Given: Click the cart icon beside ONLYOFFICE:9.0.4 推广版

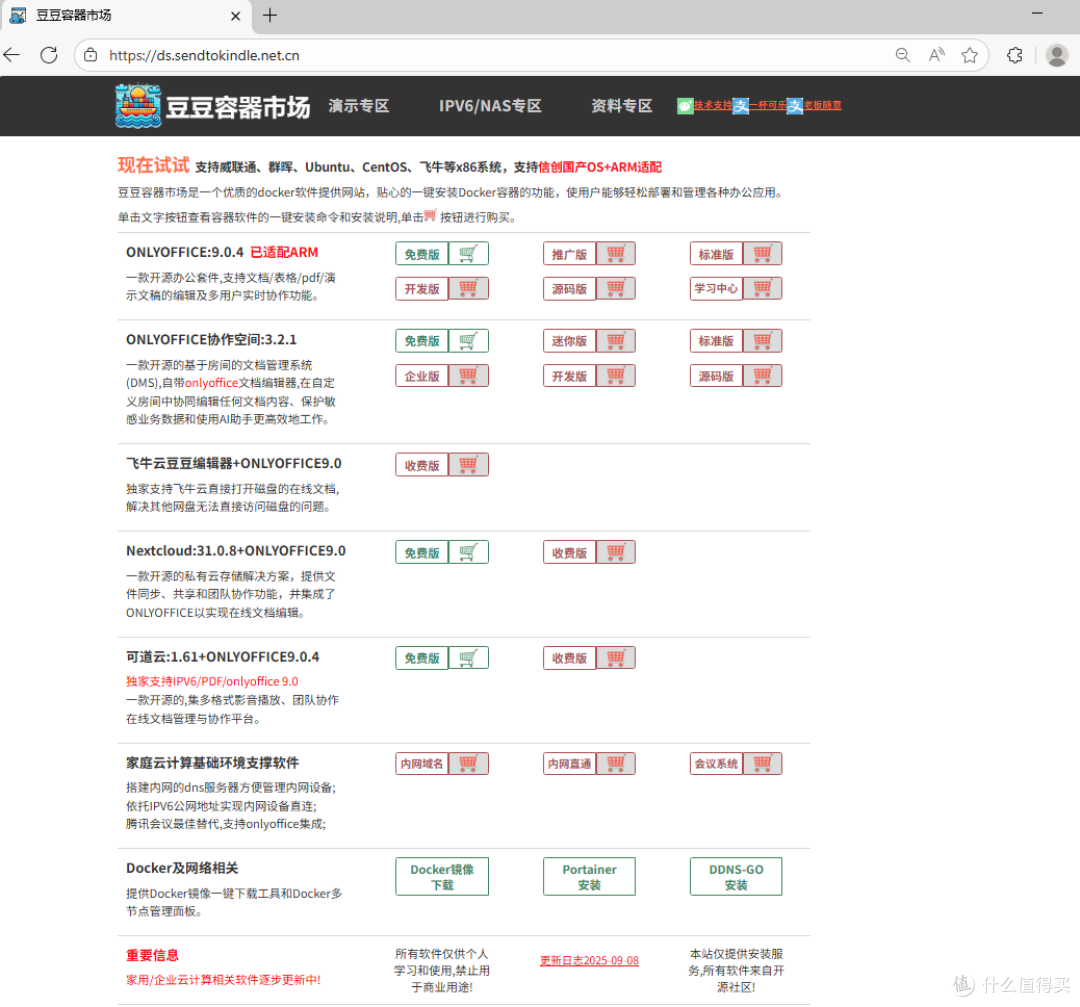Looking at the screenshot, I should 615,253.
